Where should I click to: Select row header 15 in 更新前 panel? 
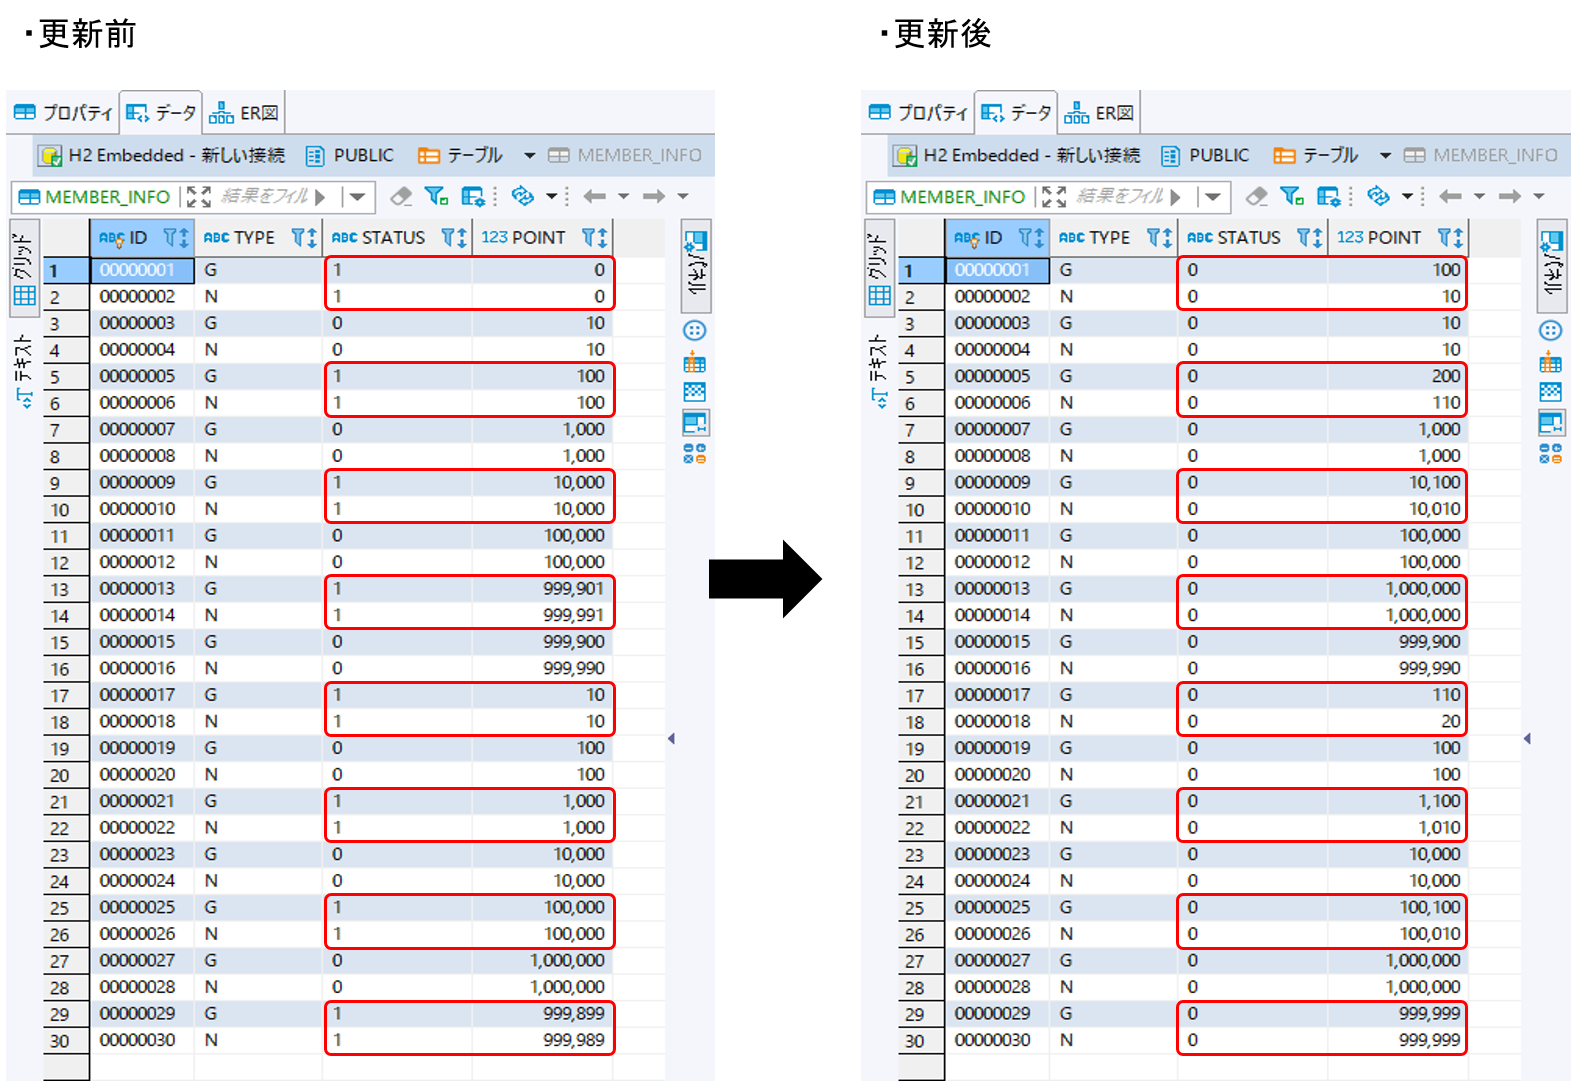pyautogui.click(x=67, y=642)
